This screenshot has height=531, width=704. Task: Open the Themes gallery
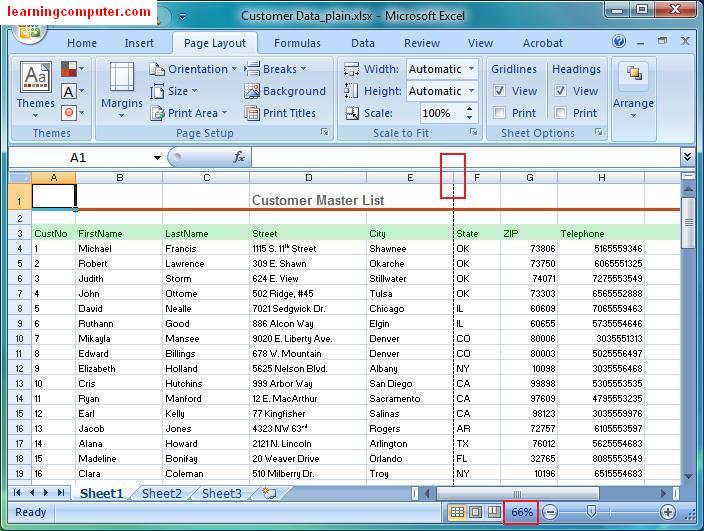pos(35,91)
